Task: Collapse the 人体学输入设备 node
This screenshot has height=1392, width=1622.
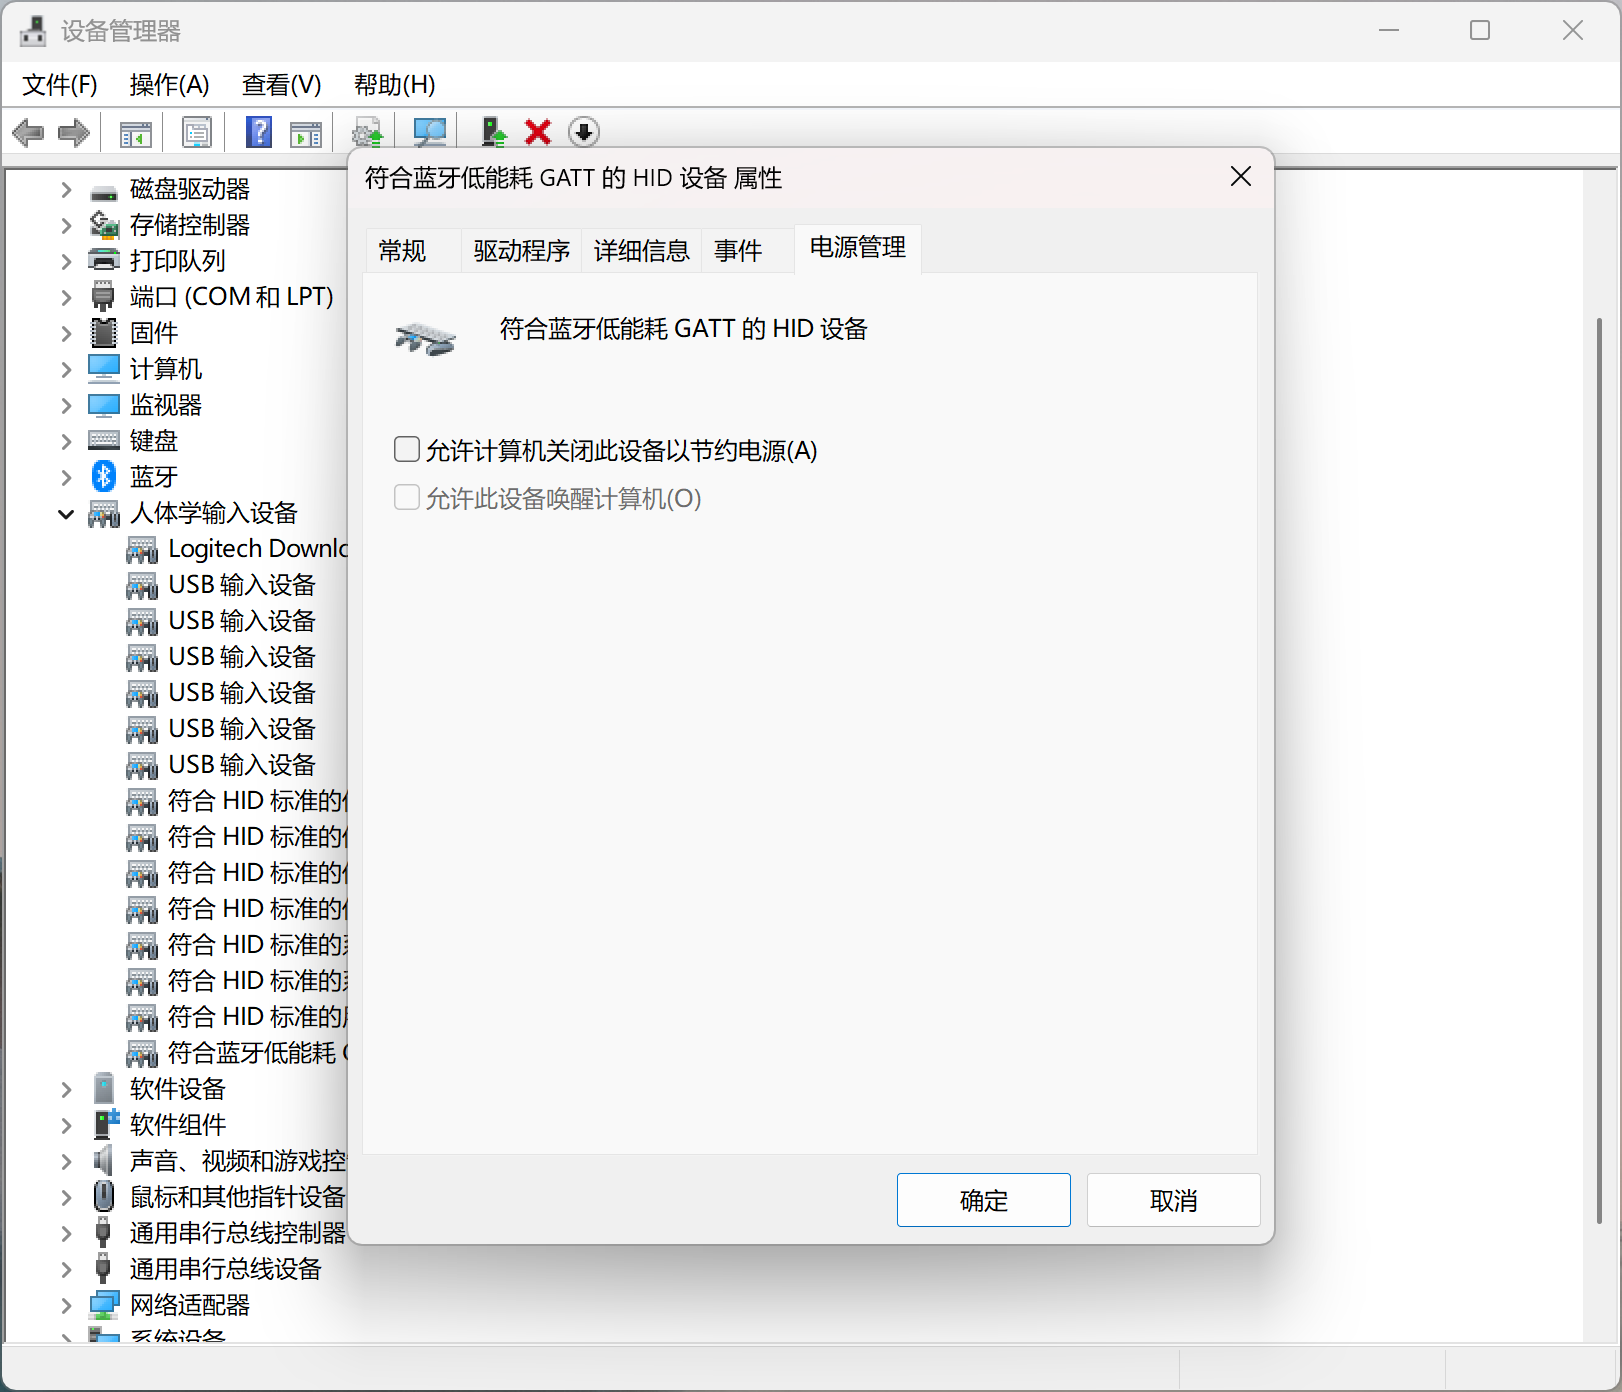Action: 66,514
